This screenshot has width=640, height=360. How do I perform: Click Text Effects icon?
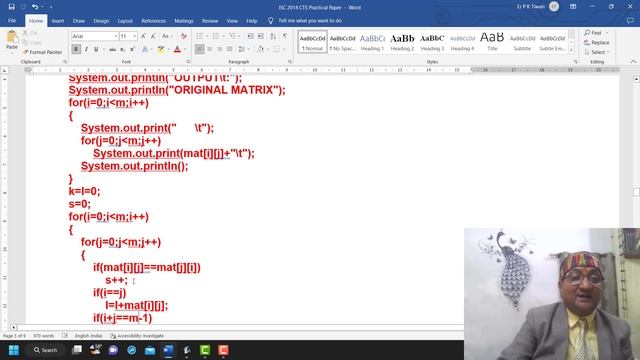tap(145, 49)
